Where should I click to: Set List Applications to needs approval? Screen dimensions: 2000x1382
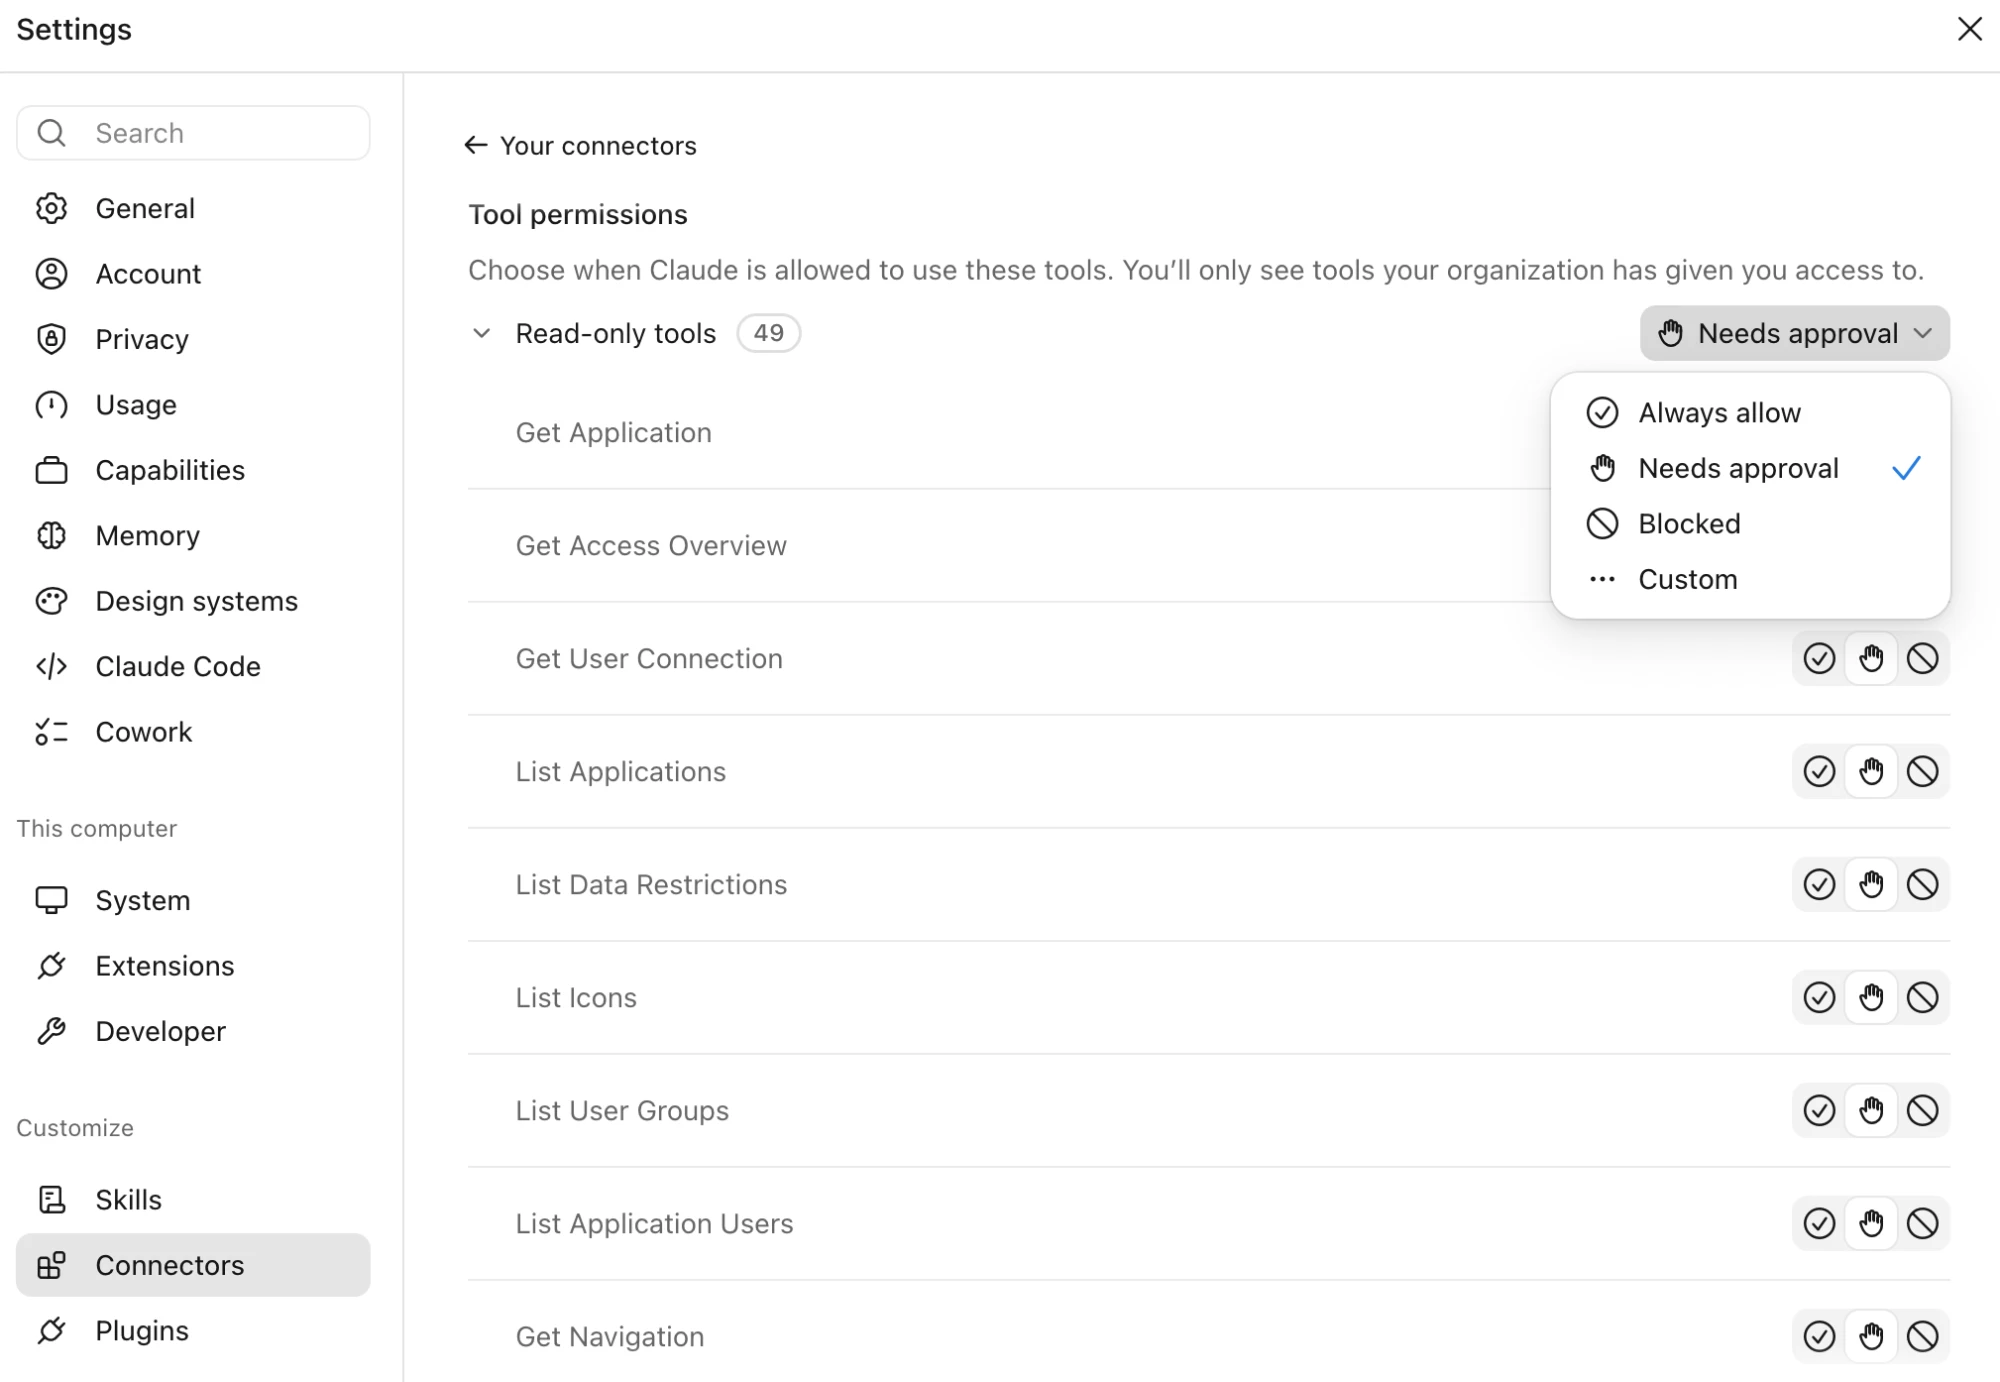(1871, 771)
